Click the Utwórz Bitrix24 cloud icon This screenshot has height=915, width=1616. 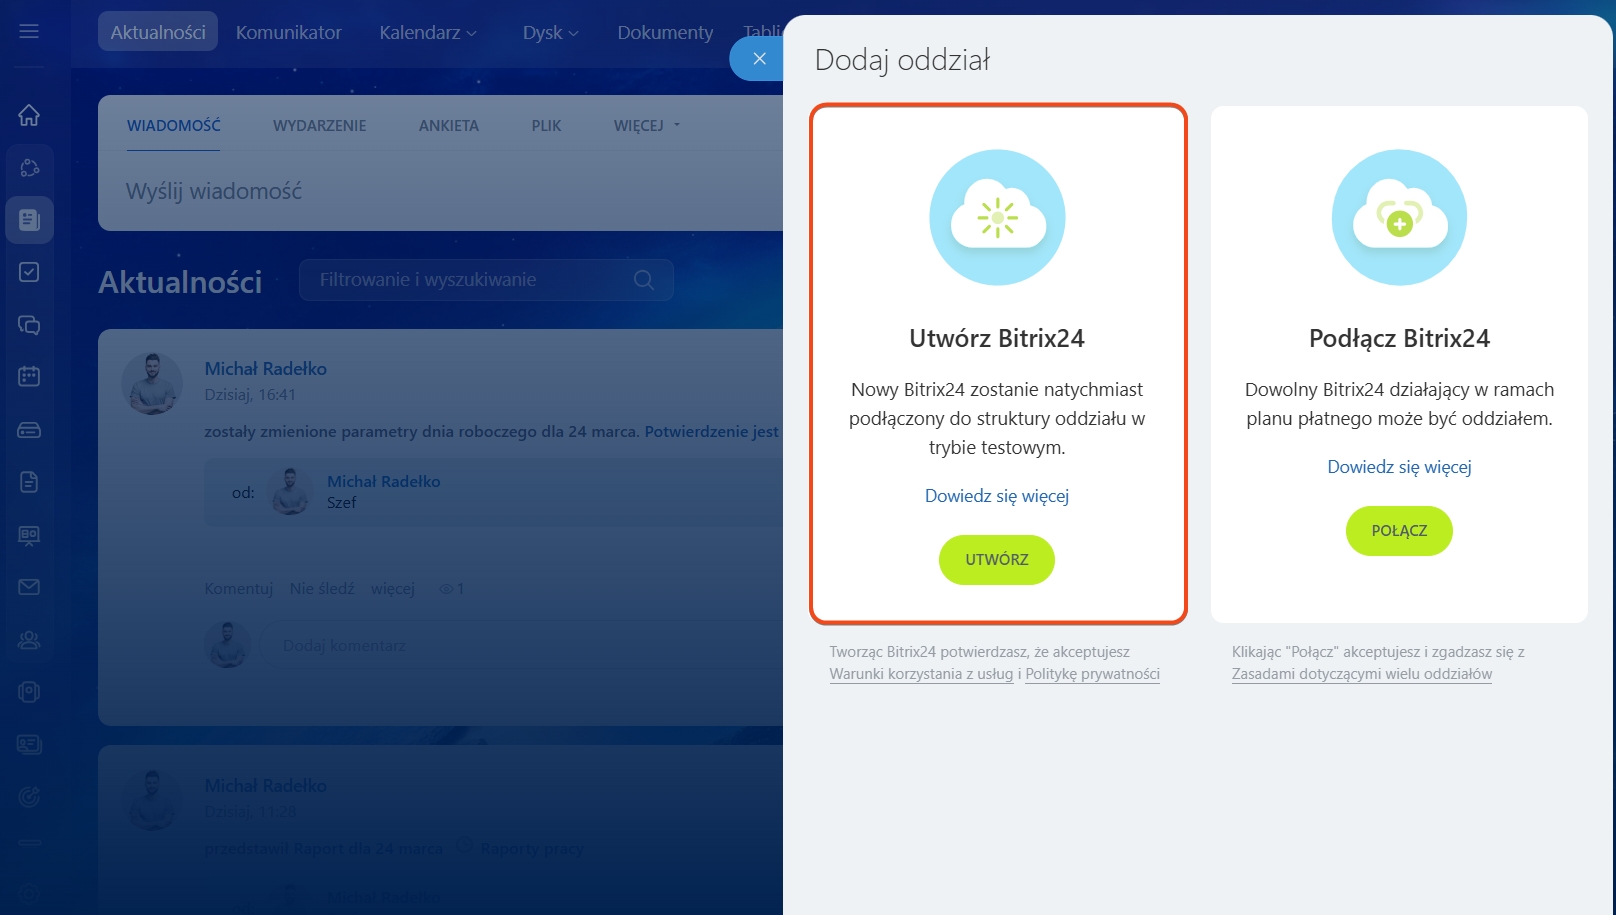coord(997,217)
